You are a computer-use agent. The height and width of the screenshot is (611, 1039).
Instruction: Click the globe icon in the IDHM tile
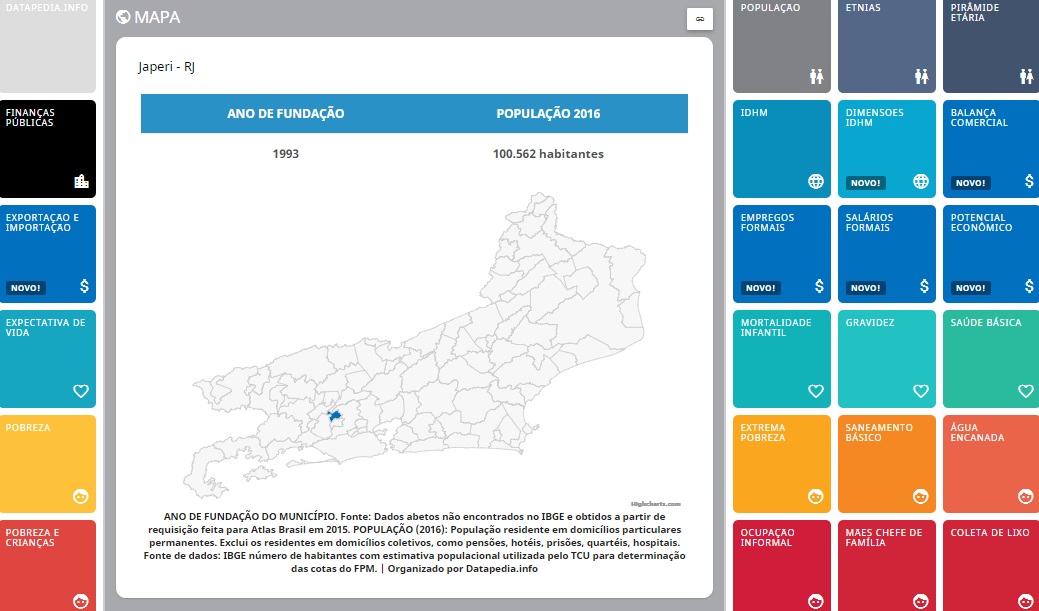click(x=816, y=181)
